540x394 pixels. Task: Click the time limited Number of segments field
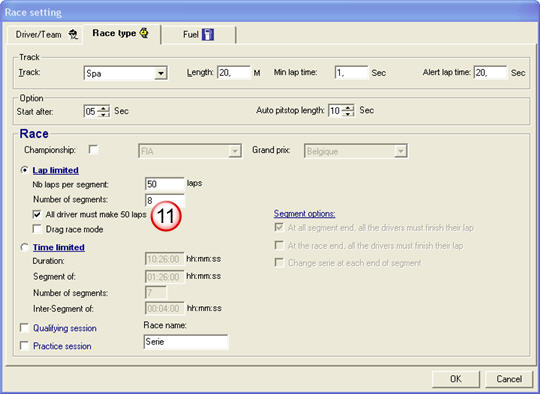(156, 293)
